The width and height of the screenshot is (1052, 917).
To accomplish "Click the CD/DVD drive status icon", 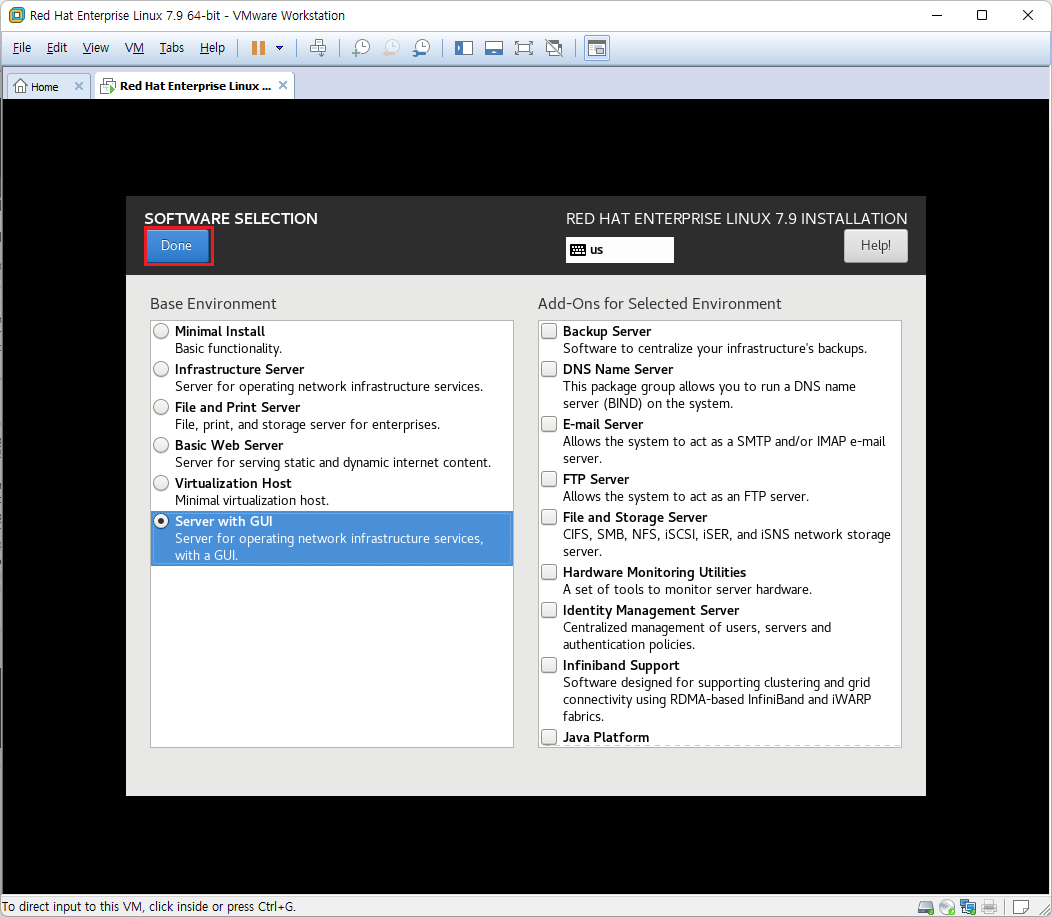I will pyautogui.click(x=947, y=908).
